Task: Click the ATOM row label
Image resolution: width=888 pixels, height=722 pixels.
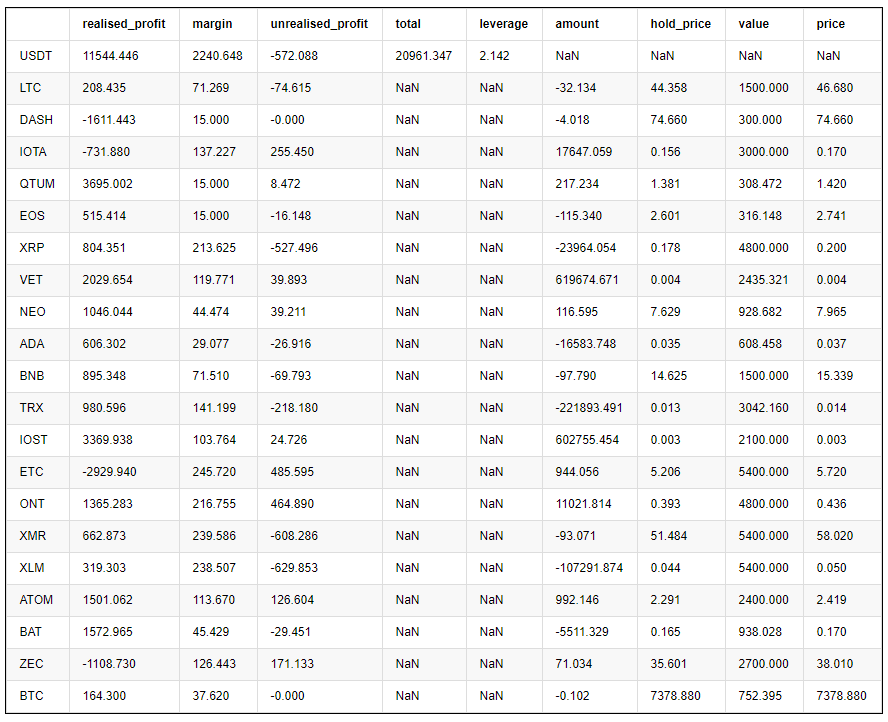Action: point(36,600)
